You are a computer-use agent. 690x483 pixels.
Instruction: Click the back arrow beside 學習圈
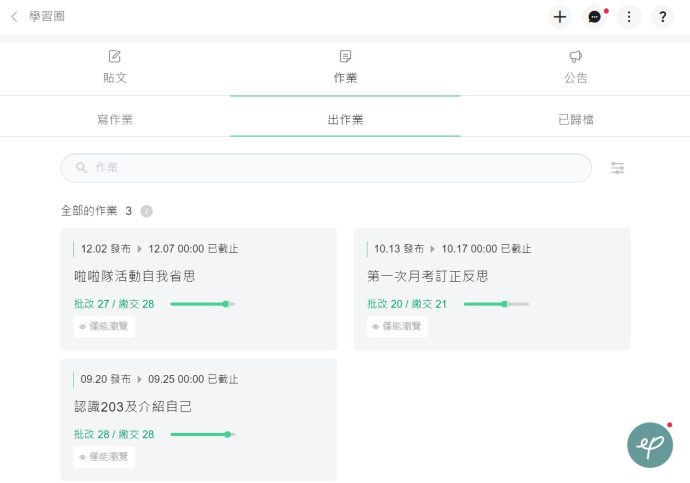point(14,16)
